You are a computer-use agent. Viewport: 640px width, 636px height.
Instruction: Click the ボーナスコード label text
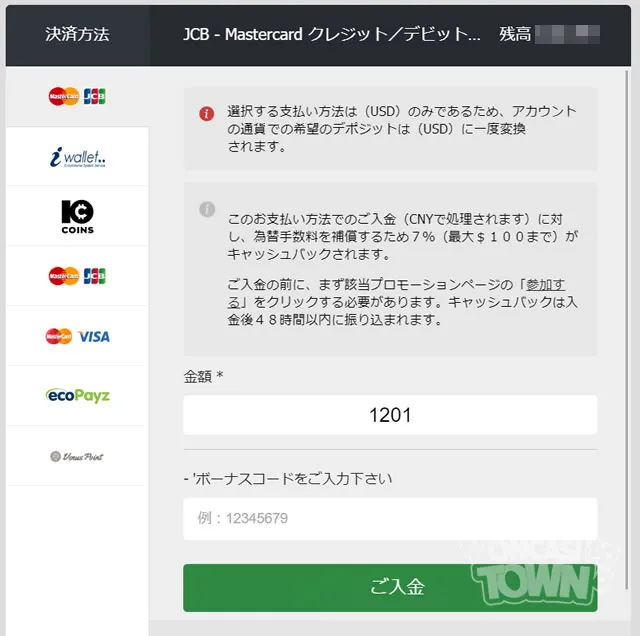[288, 479]
